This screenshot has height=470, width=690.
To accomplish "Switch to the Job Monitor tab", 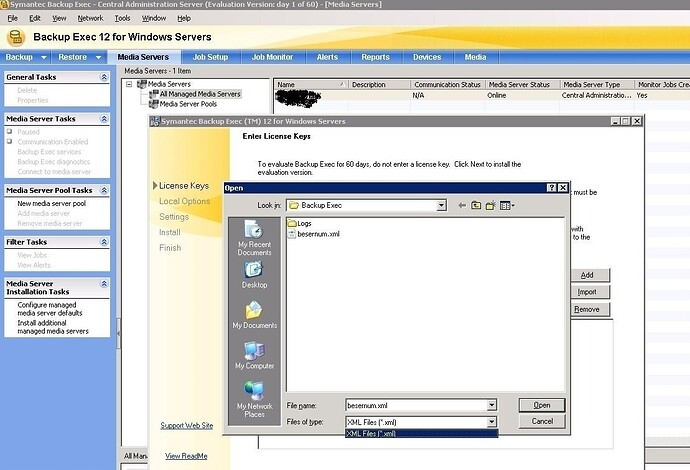I will pos(272,57).
